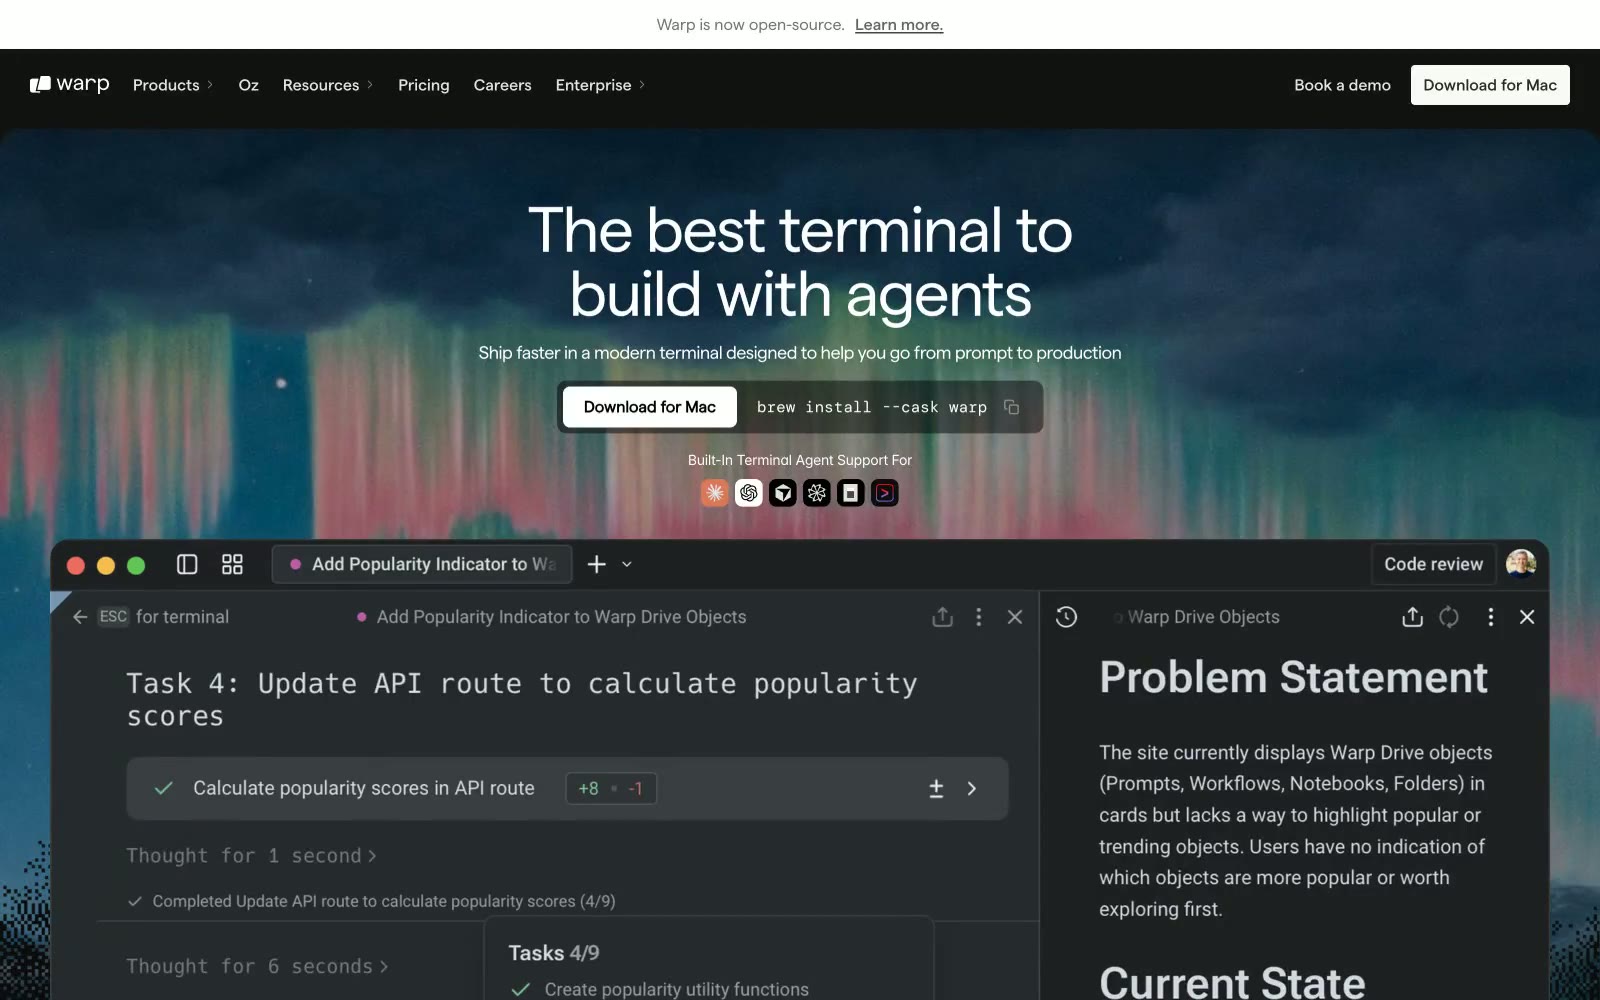Click Download for Mac in navbar
The image size is (1600, 1000).
[1490, 85]
